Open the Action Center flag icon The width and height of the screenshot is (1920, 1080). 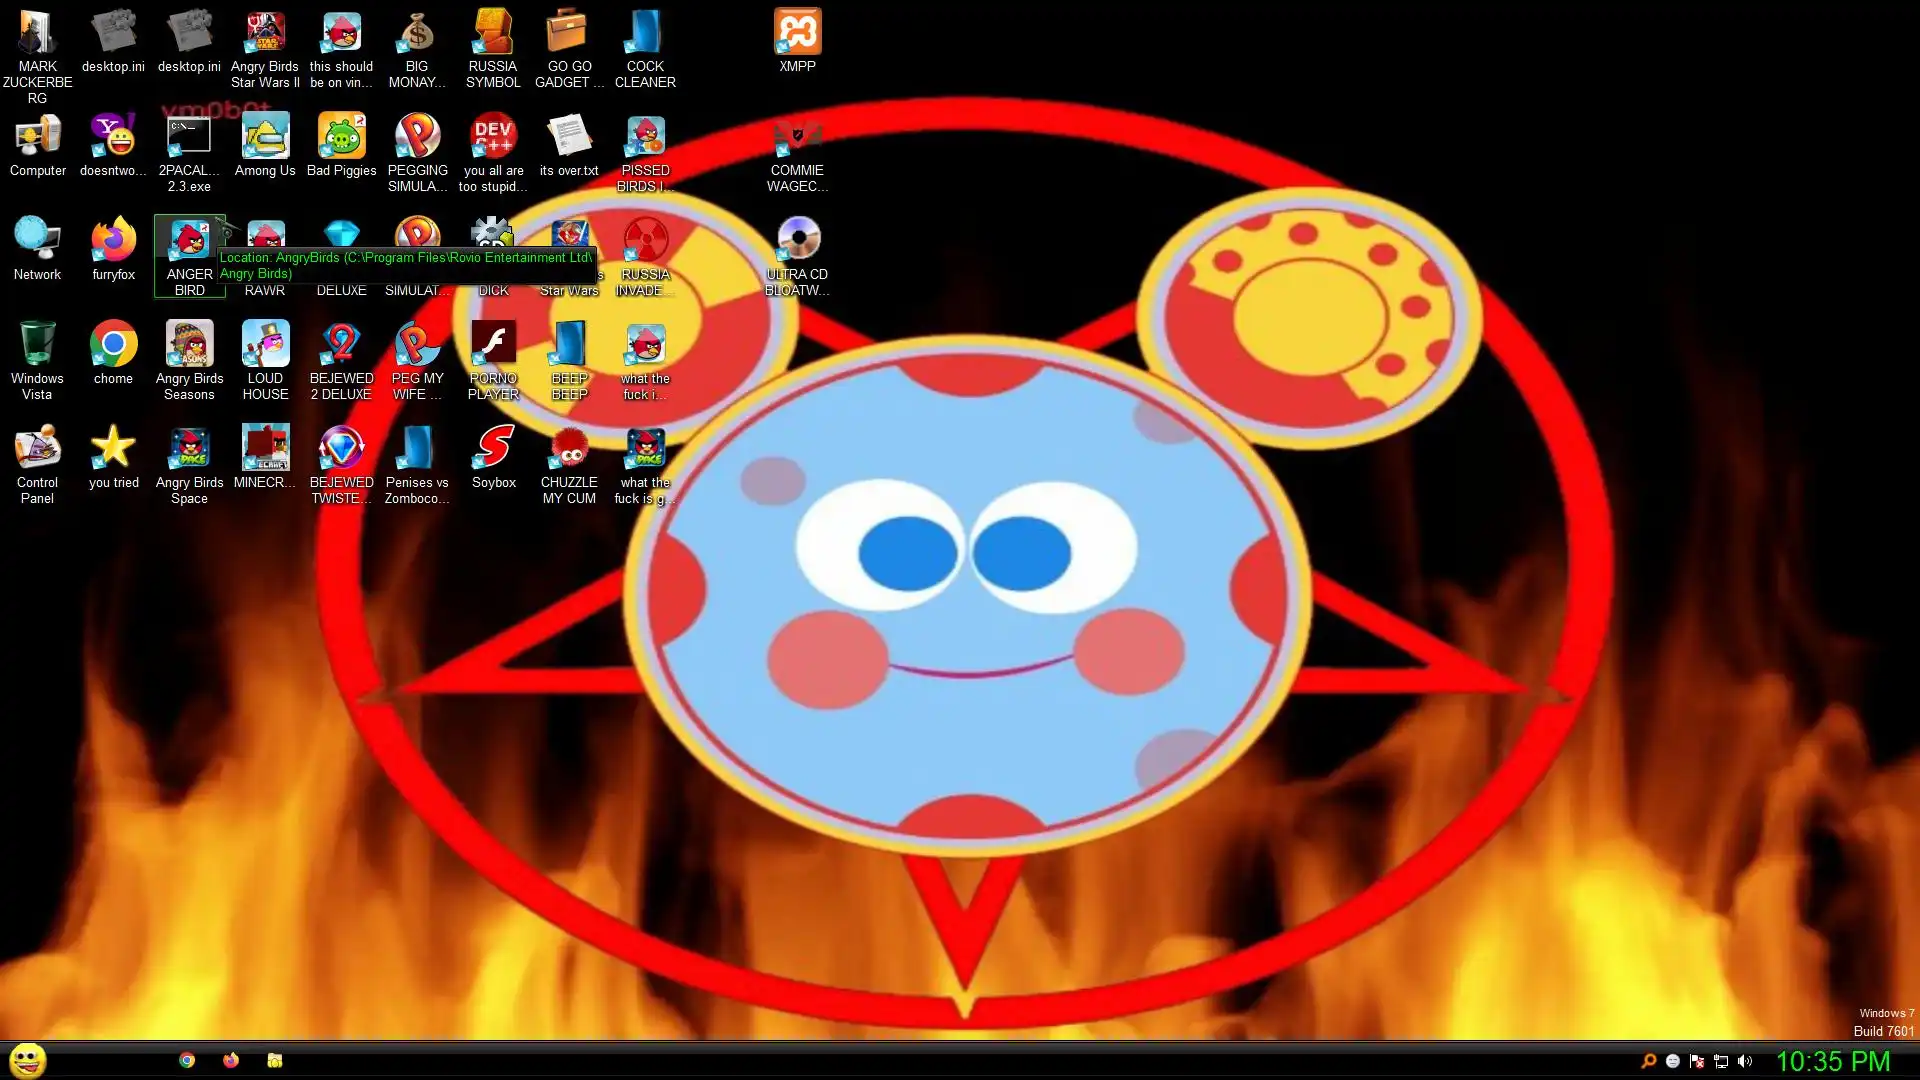1697,1061
